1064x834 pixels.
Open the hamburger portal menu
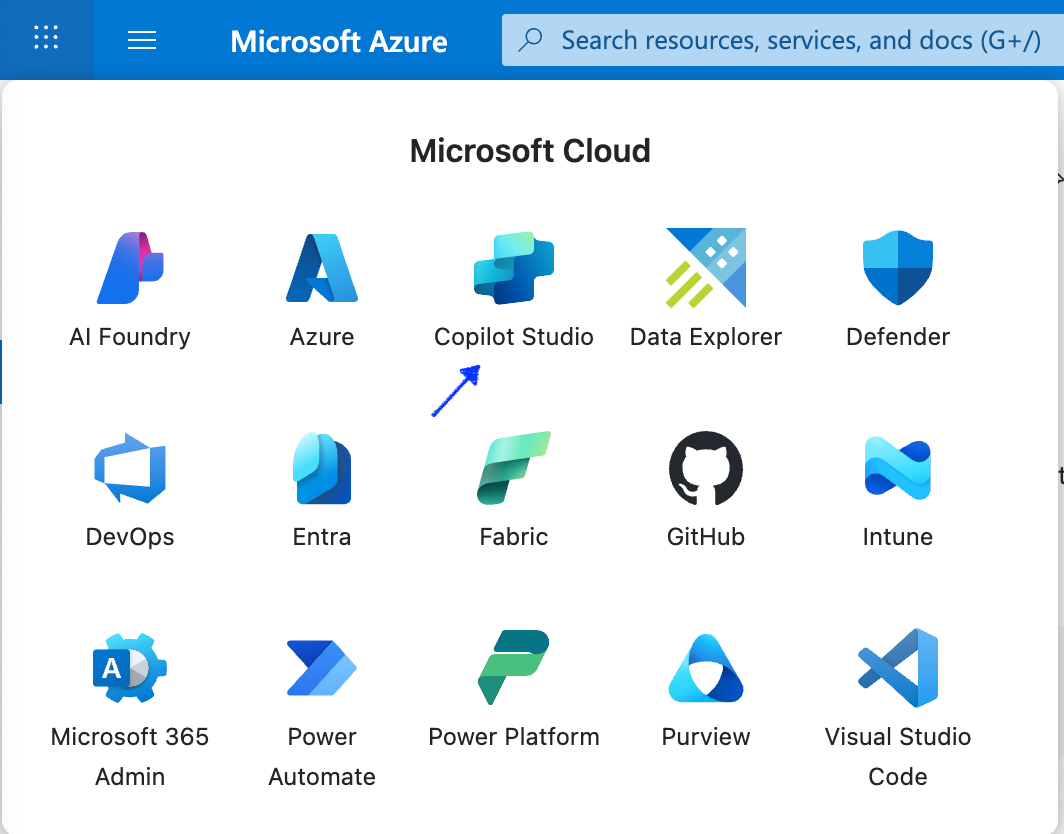click(142, 40)
